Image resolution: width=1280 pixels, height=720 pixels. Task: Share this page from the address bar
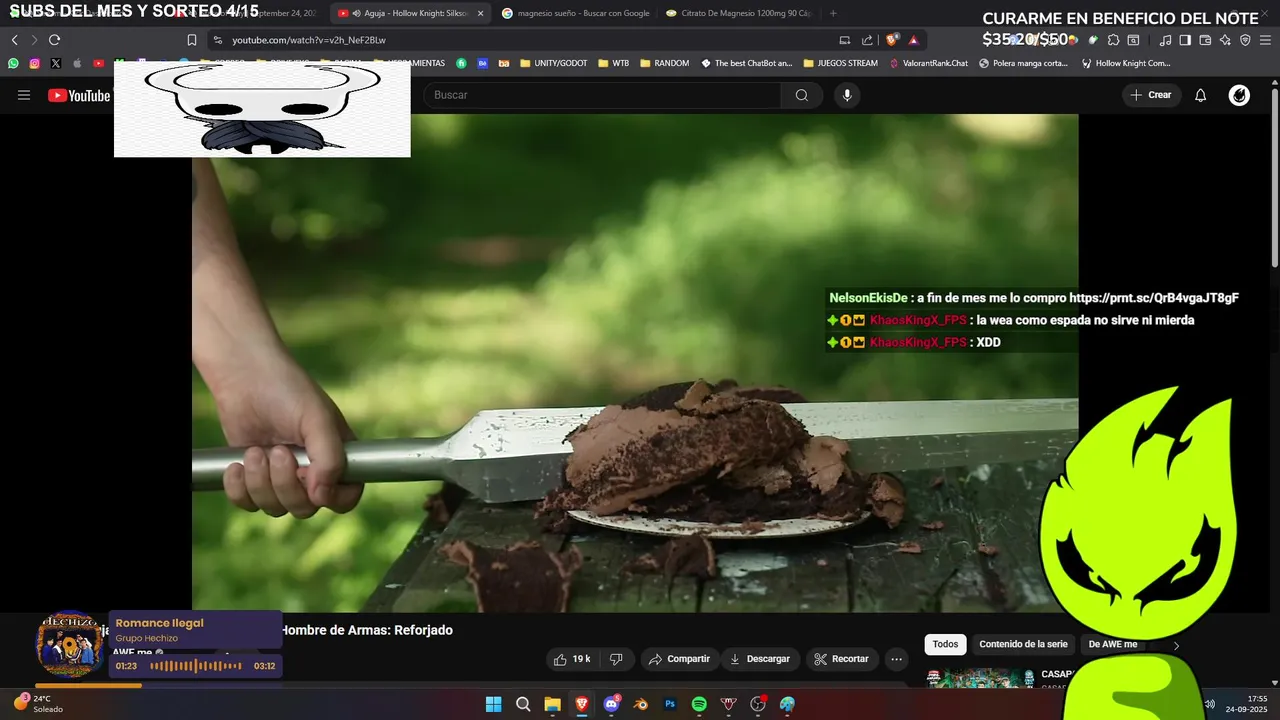pos(867,40)
